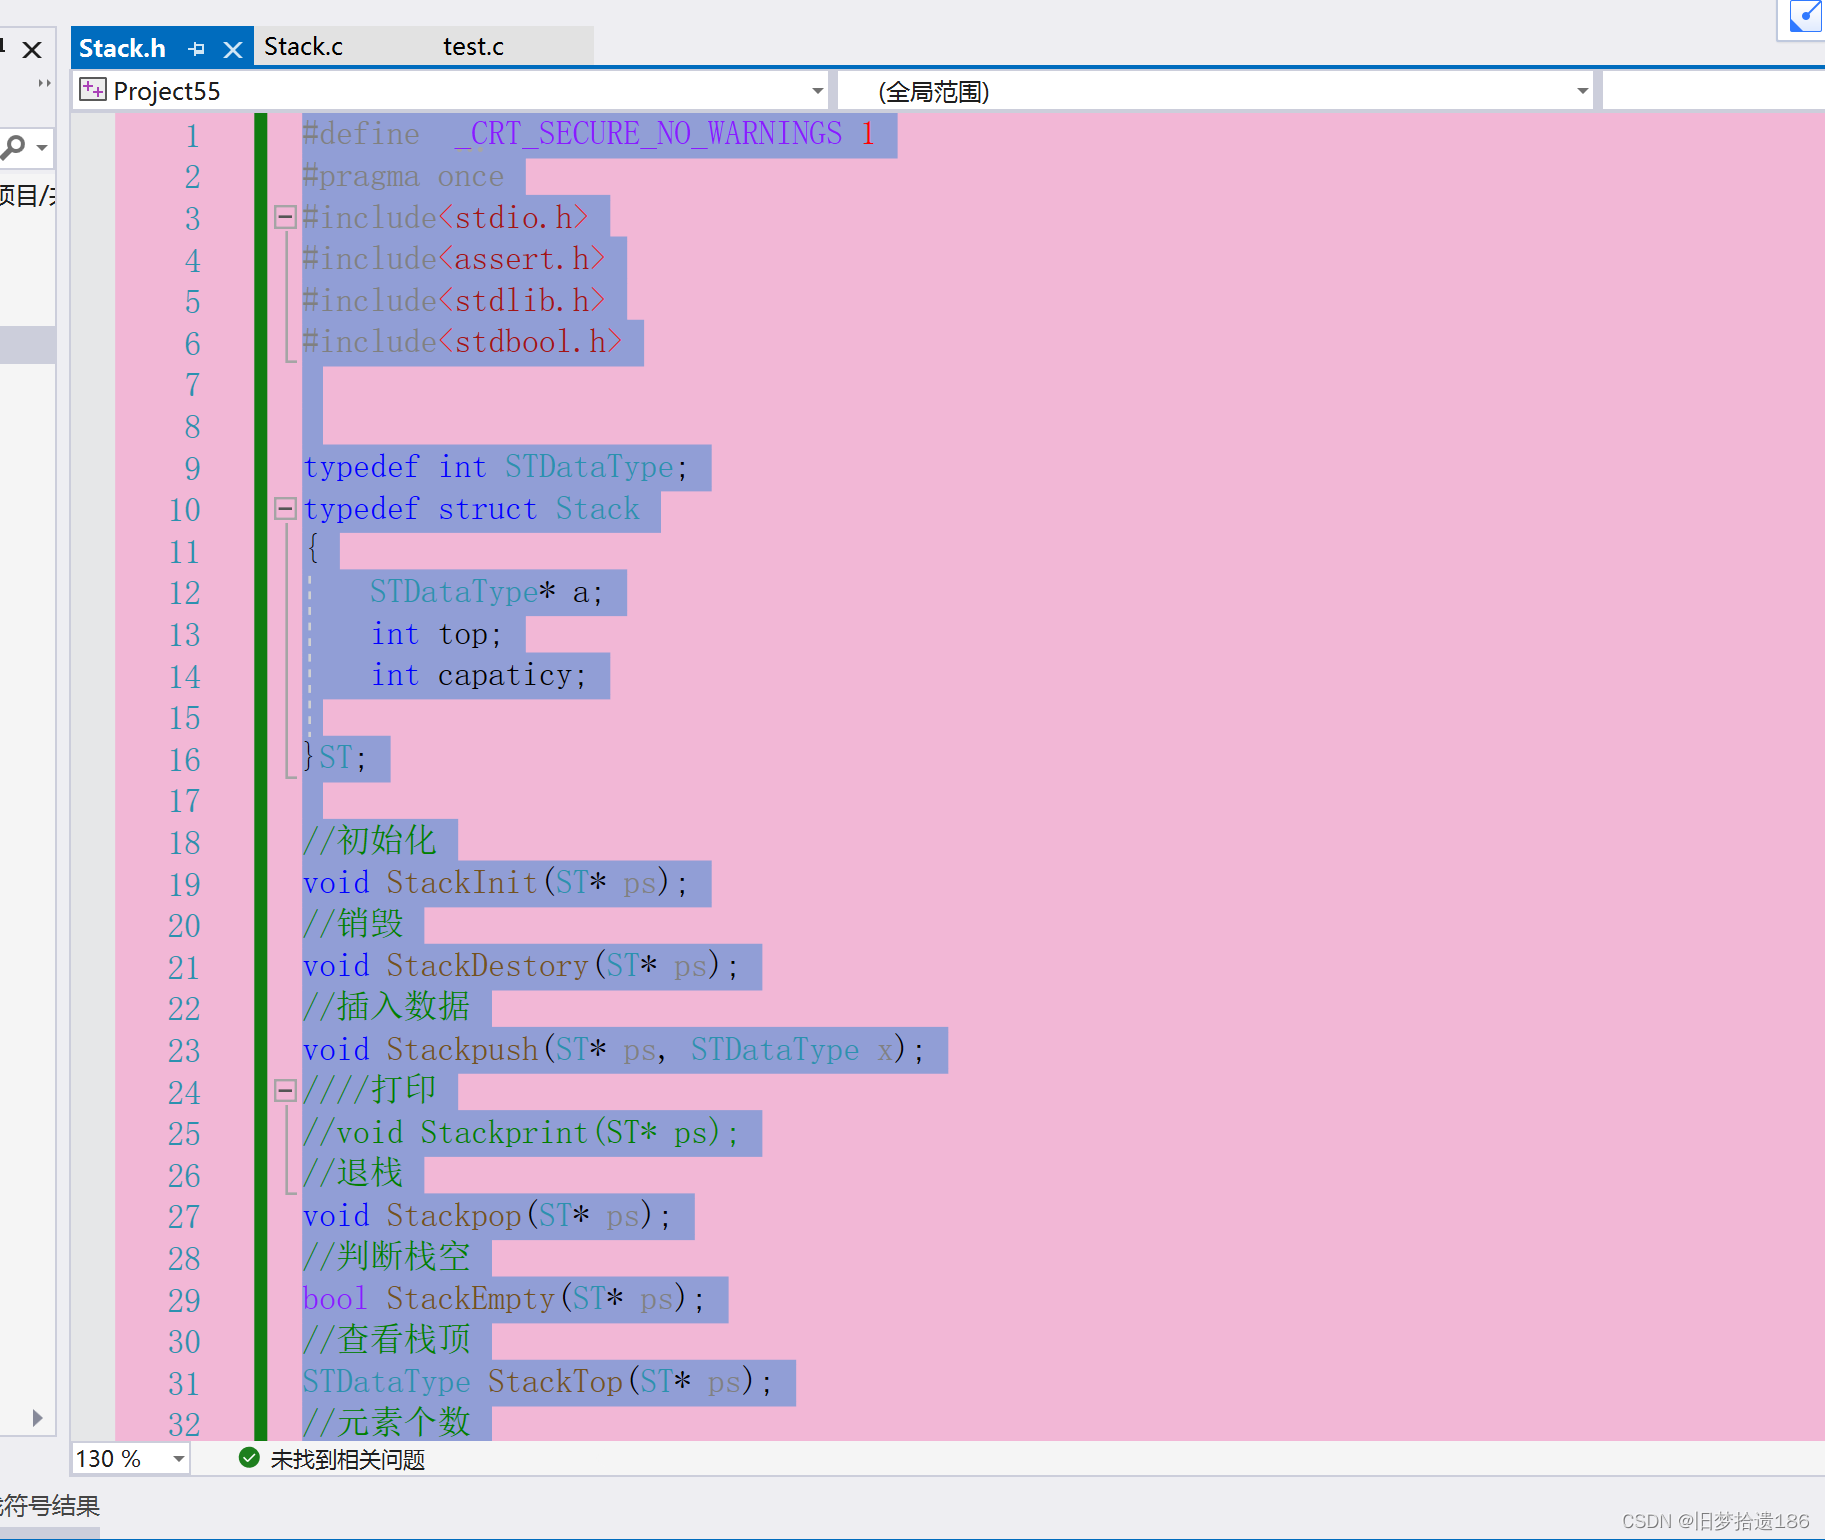Click the green check status icon
1825x1540 pixels.
tap(250, 1458)
